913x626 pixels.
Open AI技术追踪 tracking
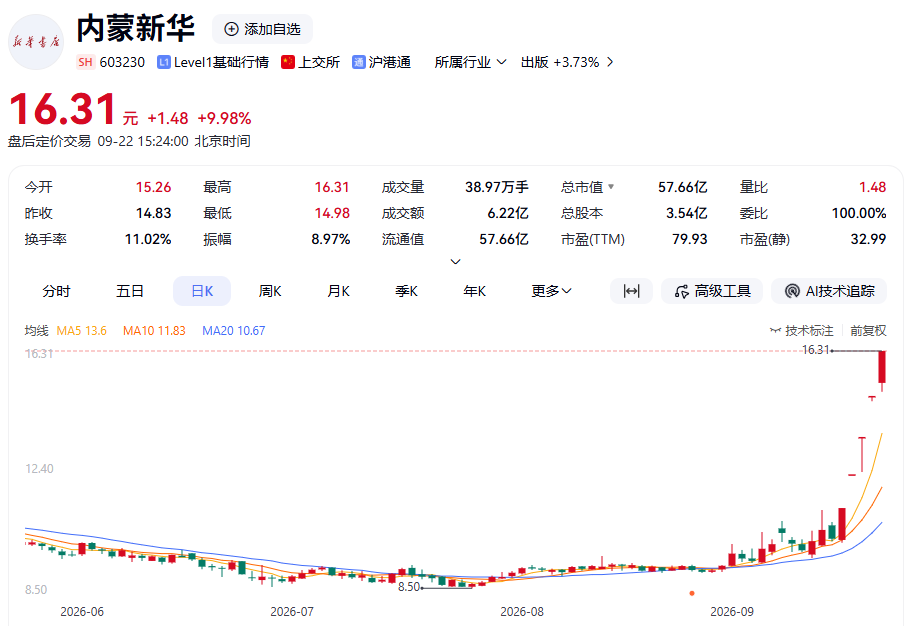coord(829,291)
